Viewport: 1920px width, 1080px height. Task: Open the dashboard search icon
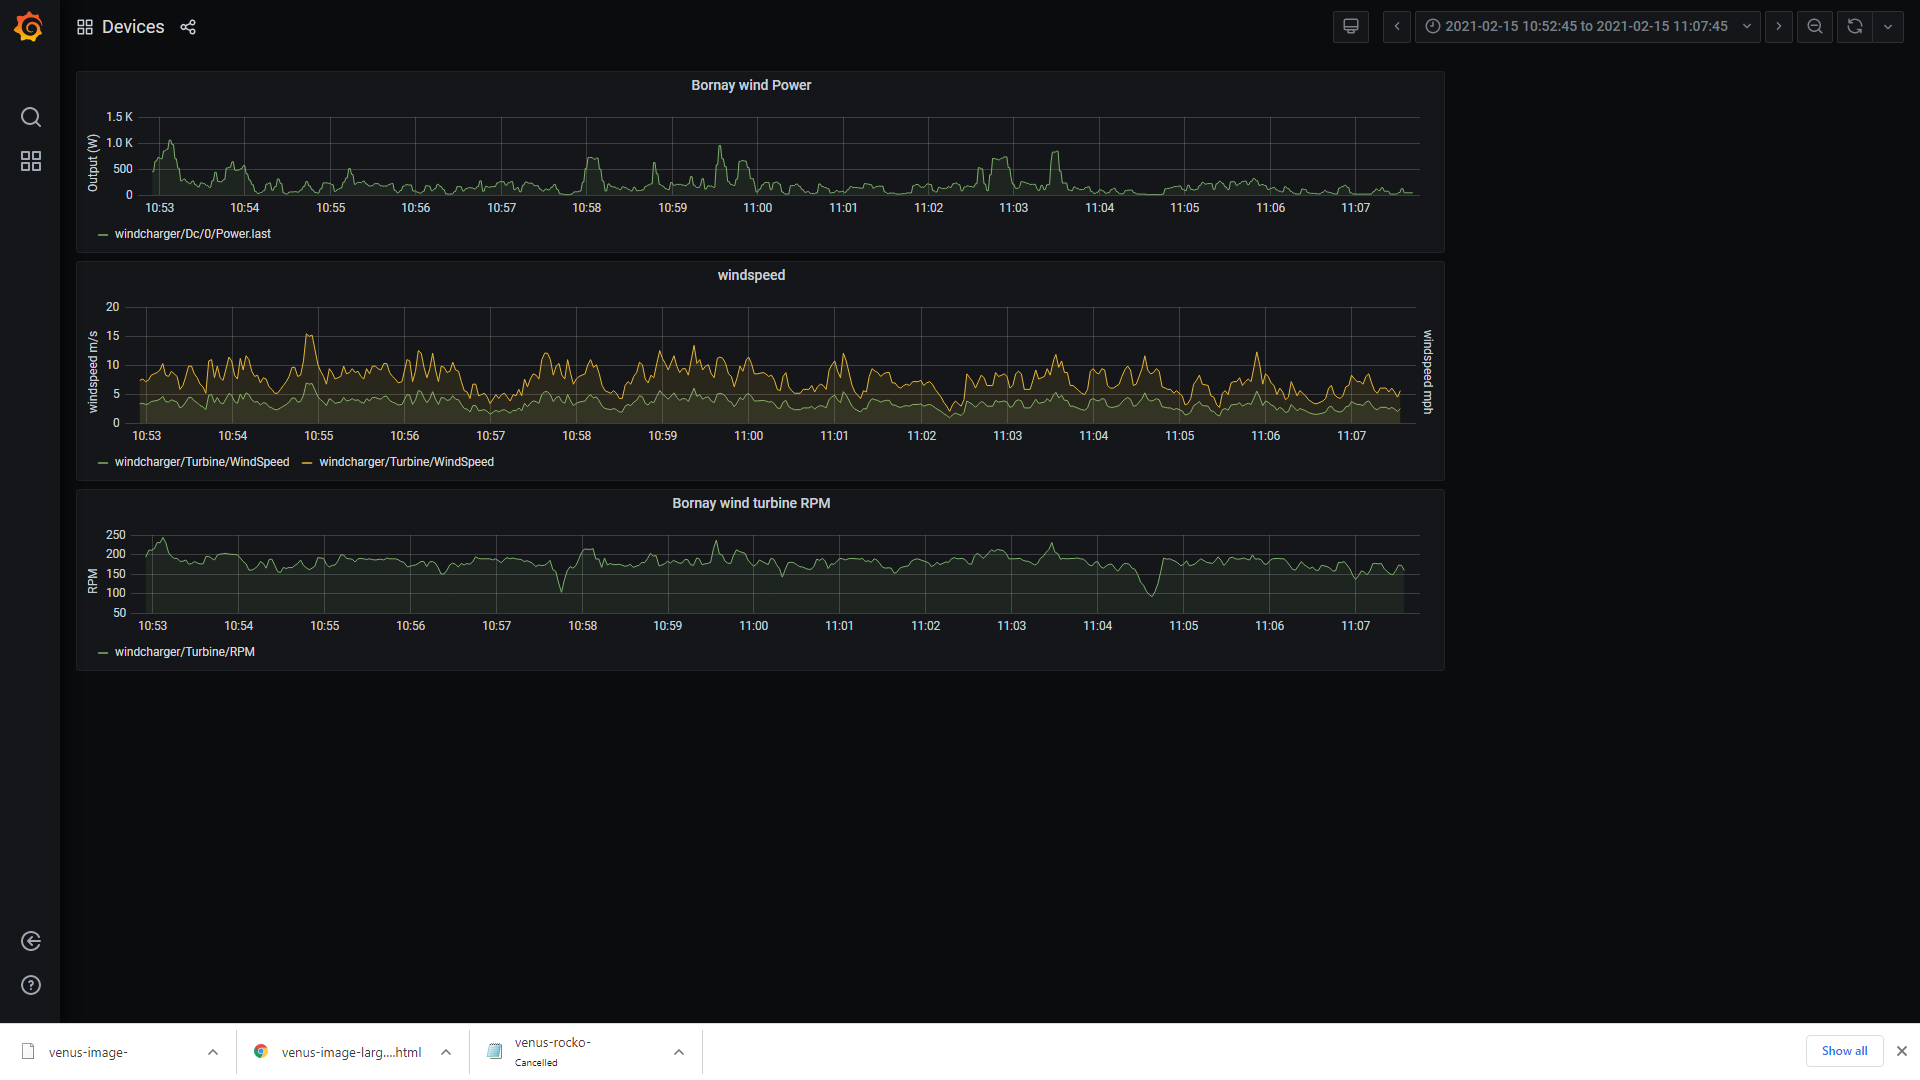pos(31,117)
